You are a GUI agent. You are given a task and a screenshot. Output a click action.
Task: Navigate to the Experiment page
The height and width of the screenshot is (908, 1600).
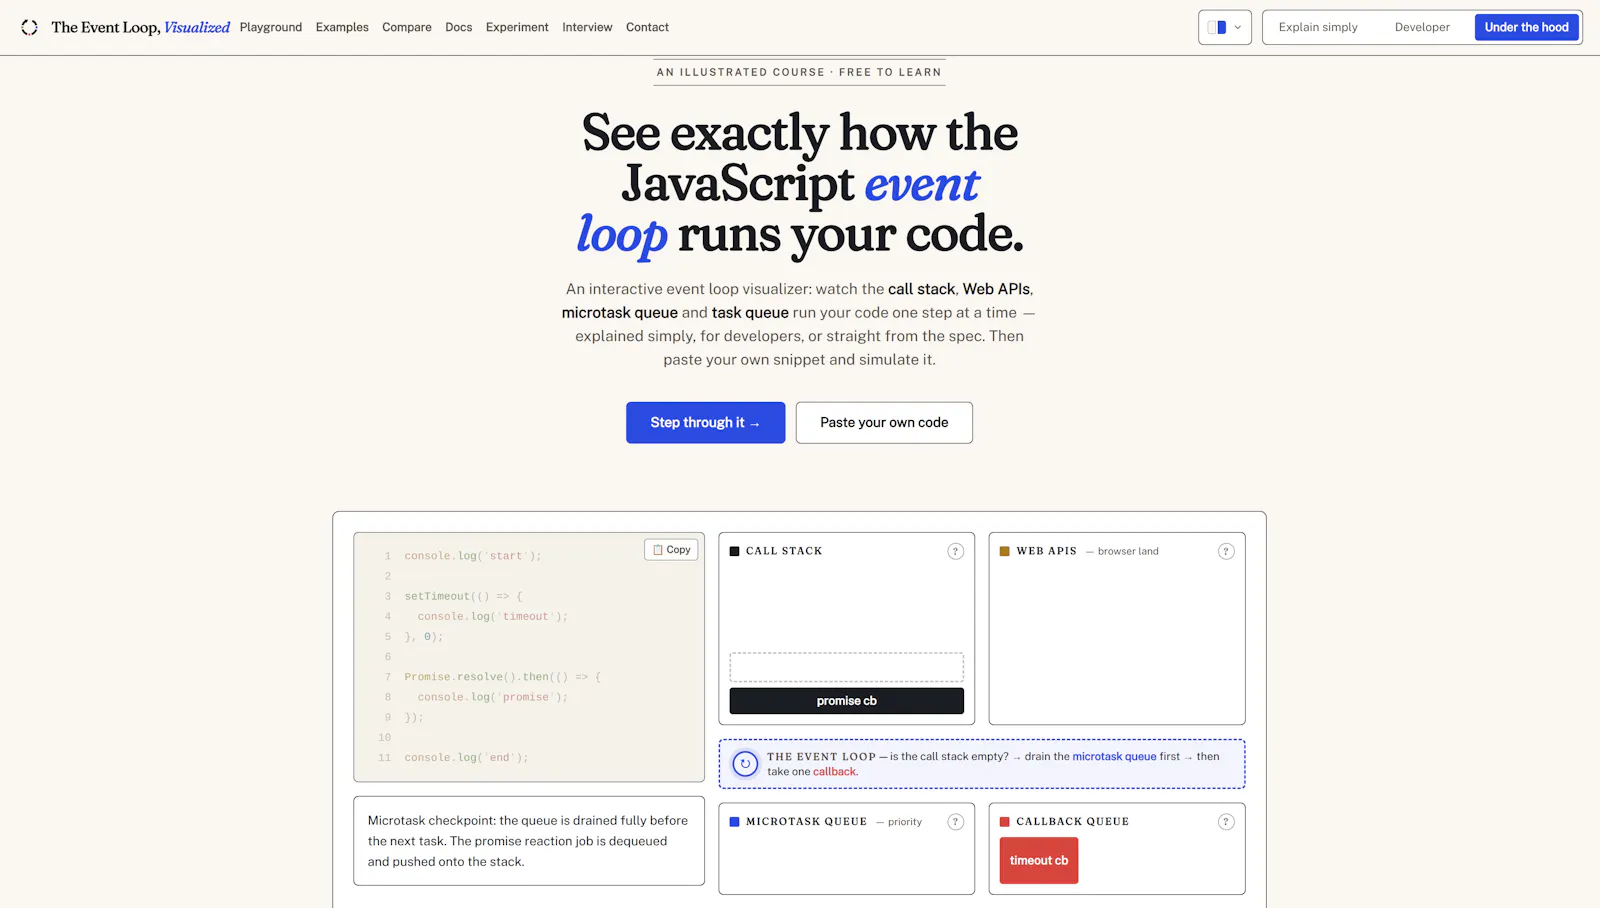(517, 27)
